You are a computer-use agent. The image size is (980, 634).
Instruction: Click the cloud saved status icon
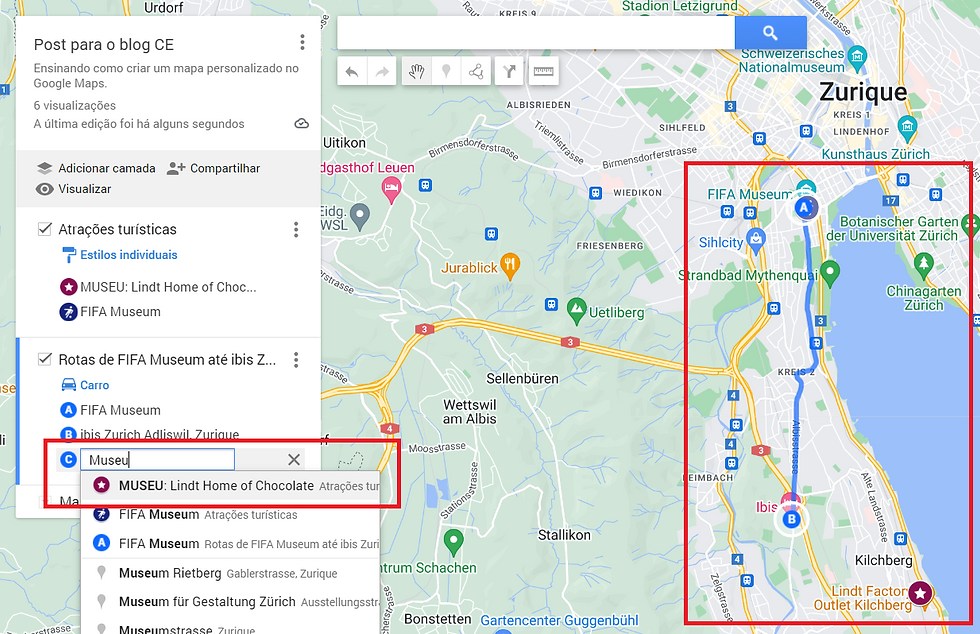[x=302, y=124]
